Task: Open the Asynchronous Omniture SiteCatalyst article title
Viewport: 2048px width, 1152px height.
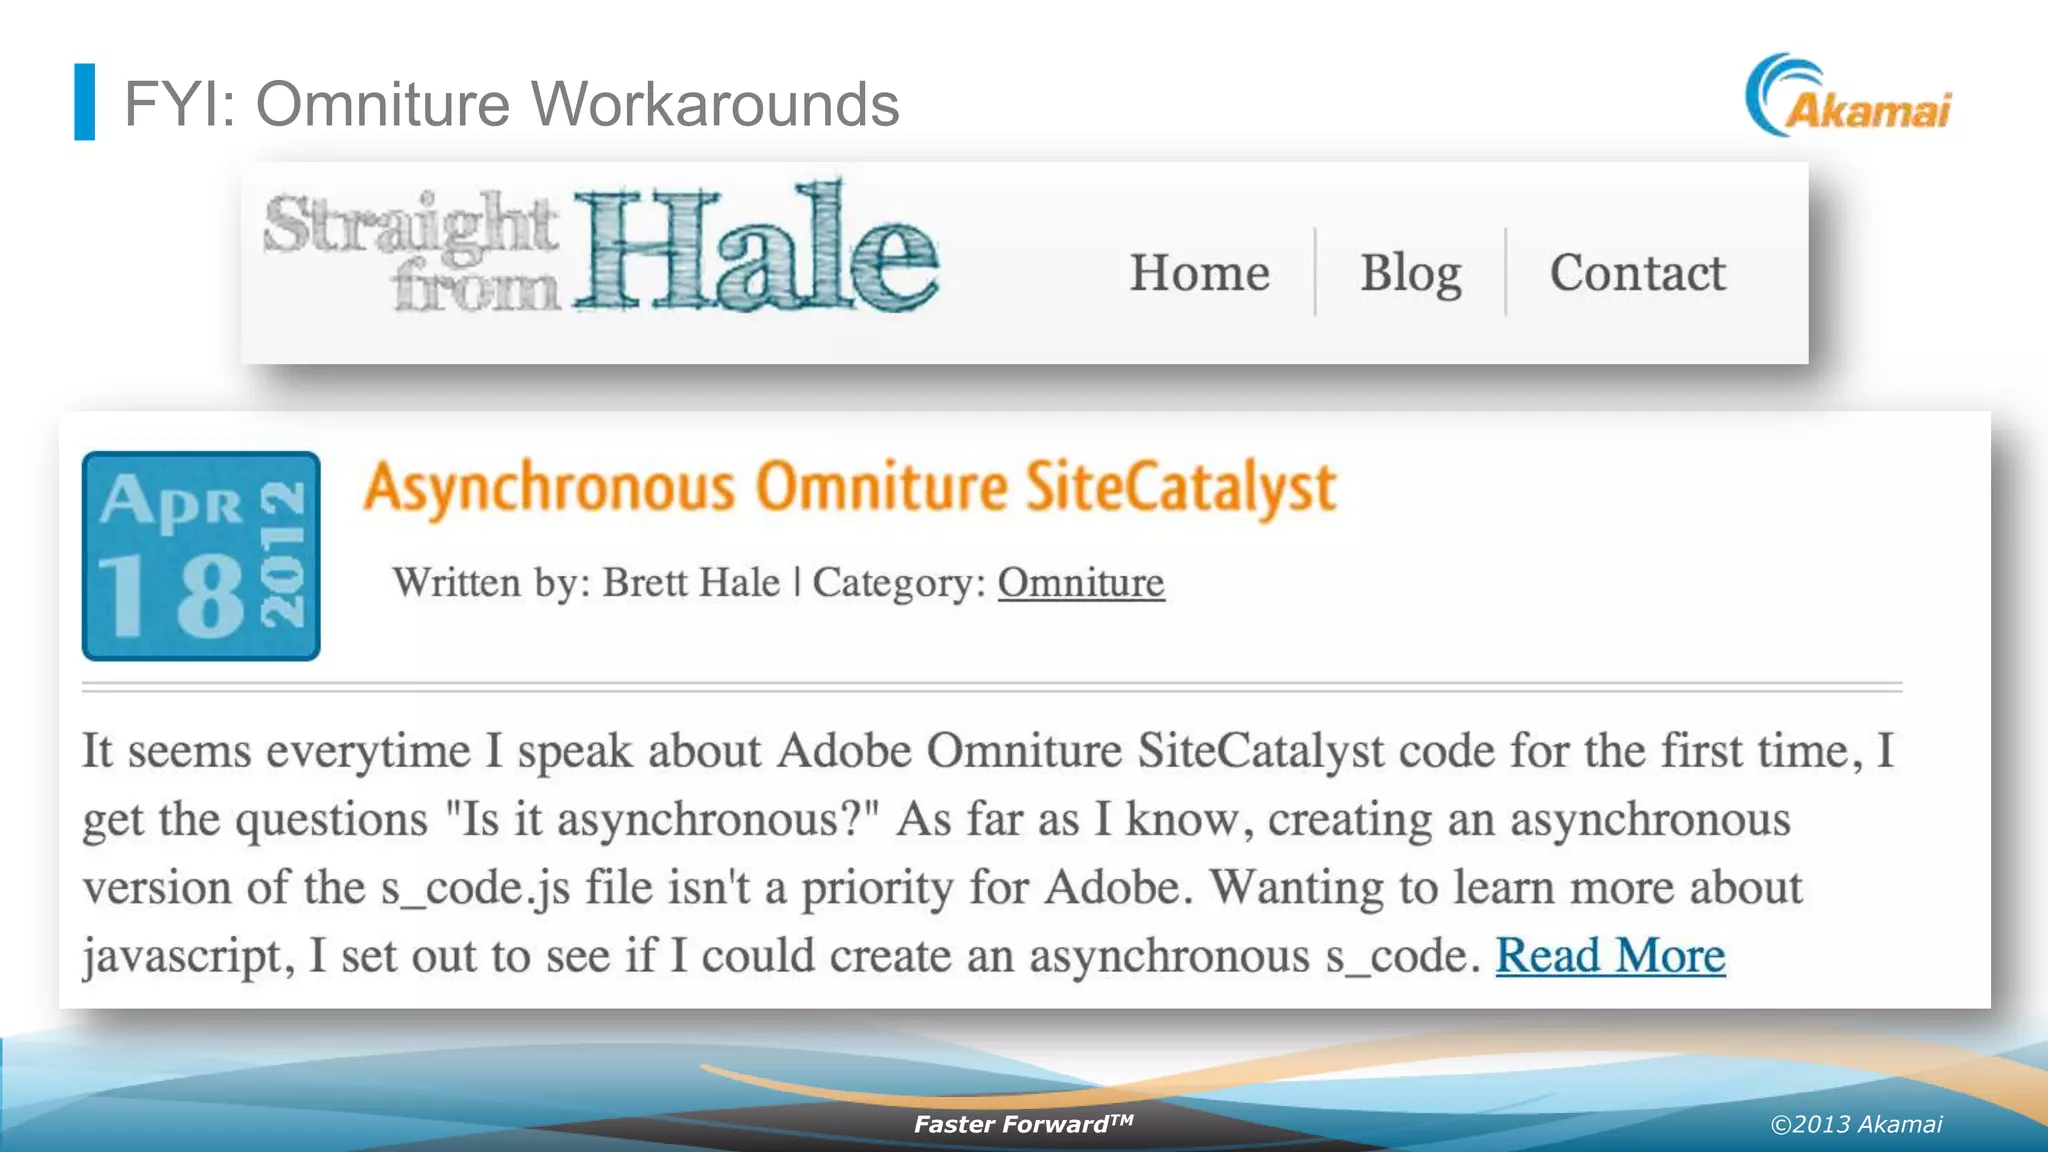Action: [x=850, y=488]
